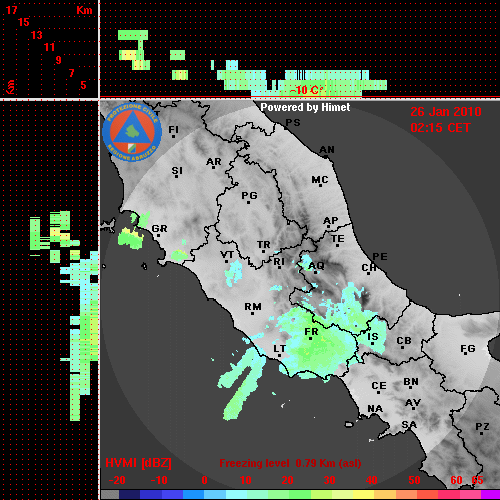500x500 pixels.
Task: Click the NA city label on map
Action: point(375,409)
